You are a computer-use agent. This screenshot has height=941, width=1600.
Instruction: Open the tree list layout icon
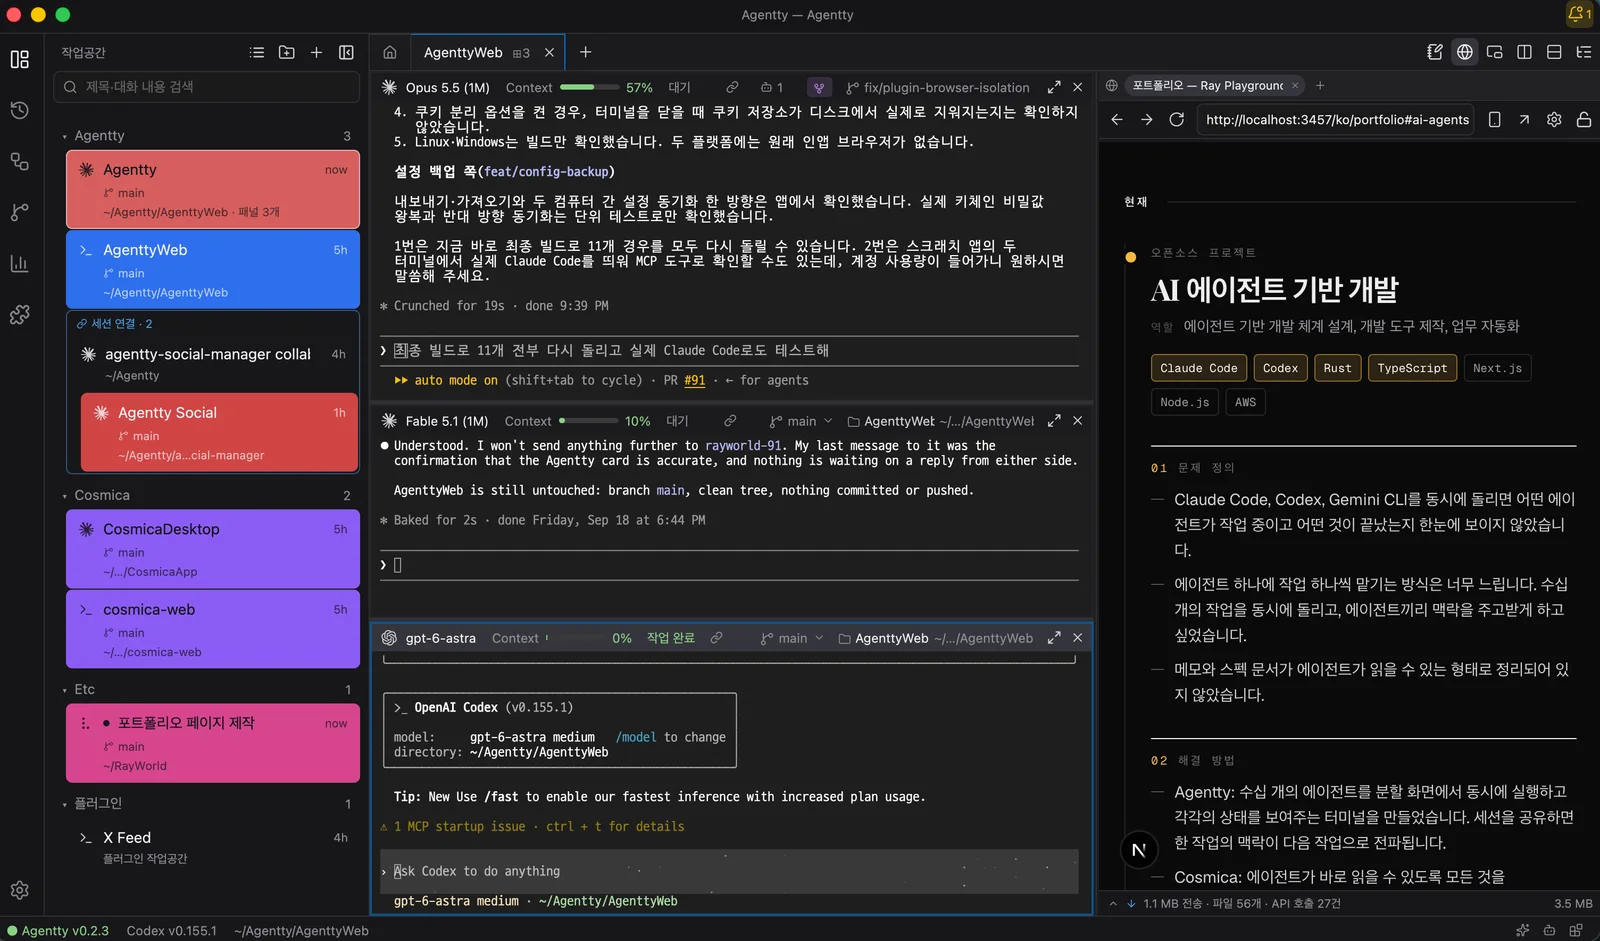(x=1584, y=52)
